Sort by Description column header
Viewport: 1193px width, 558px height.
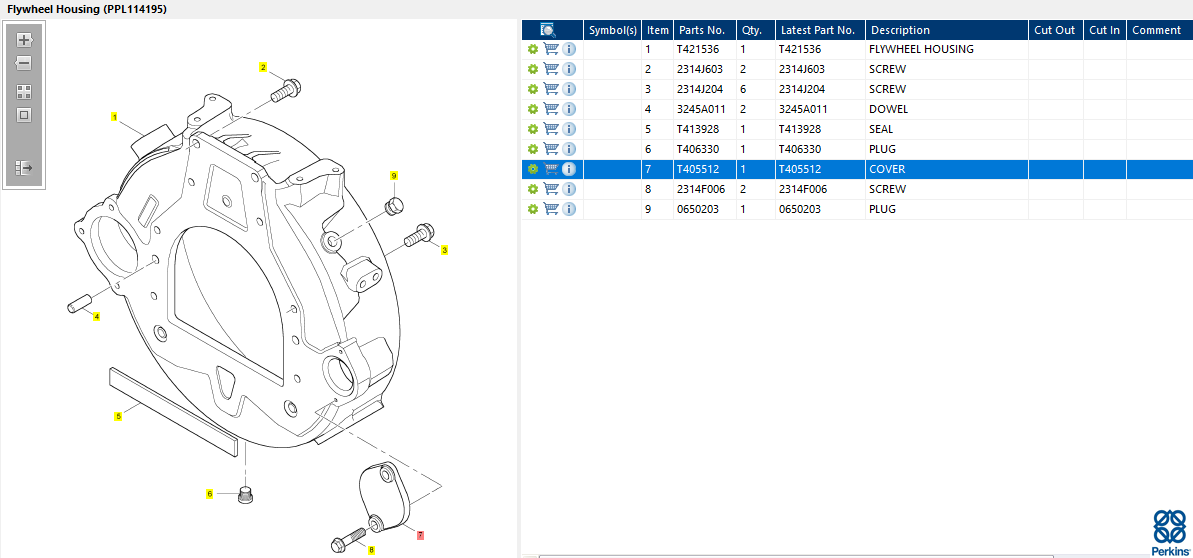click(946, 30)
